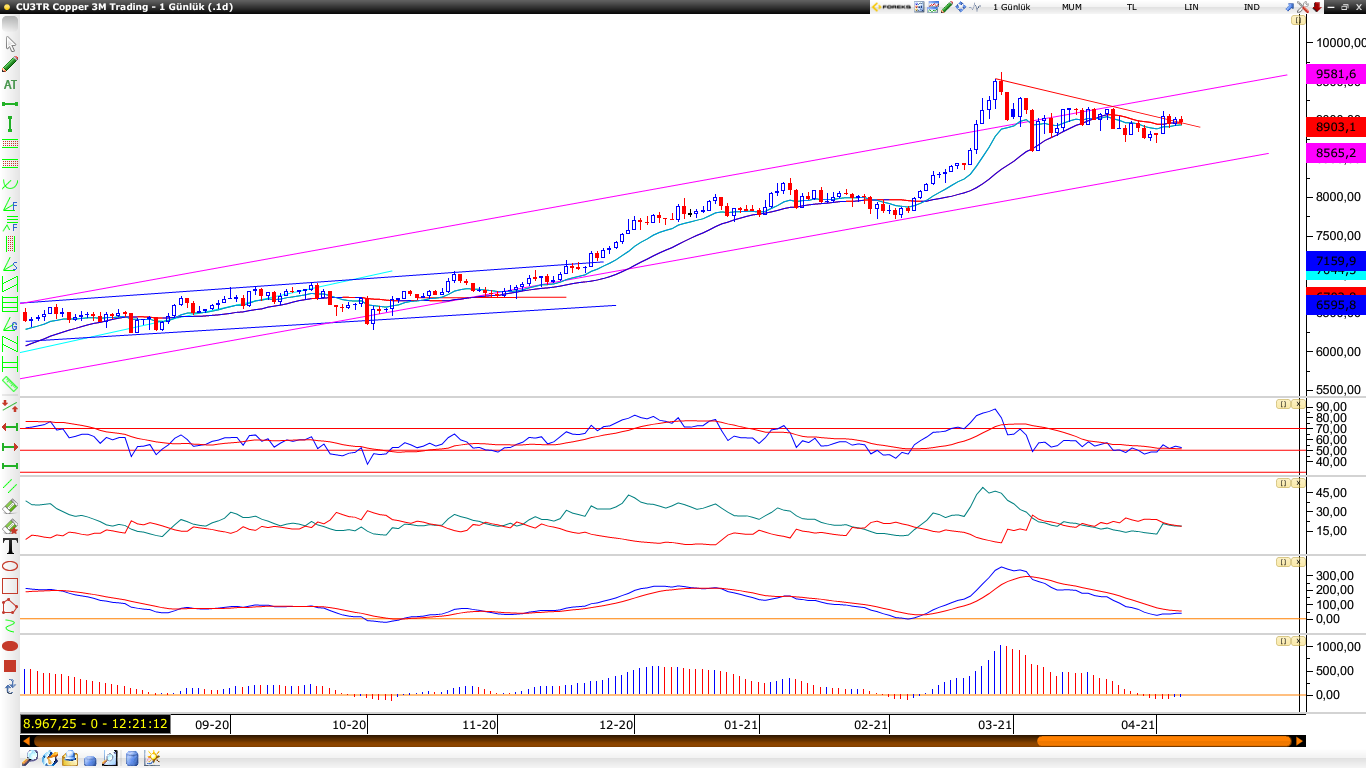Viewport: 1366px width, 768px height.
Task: Click the 03-21 date label on time axis
Action: [x=995, y=725]
